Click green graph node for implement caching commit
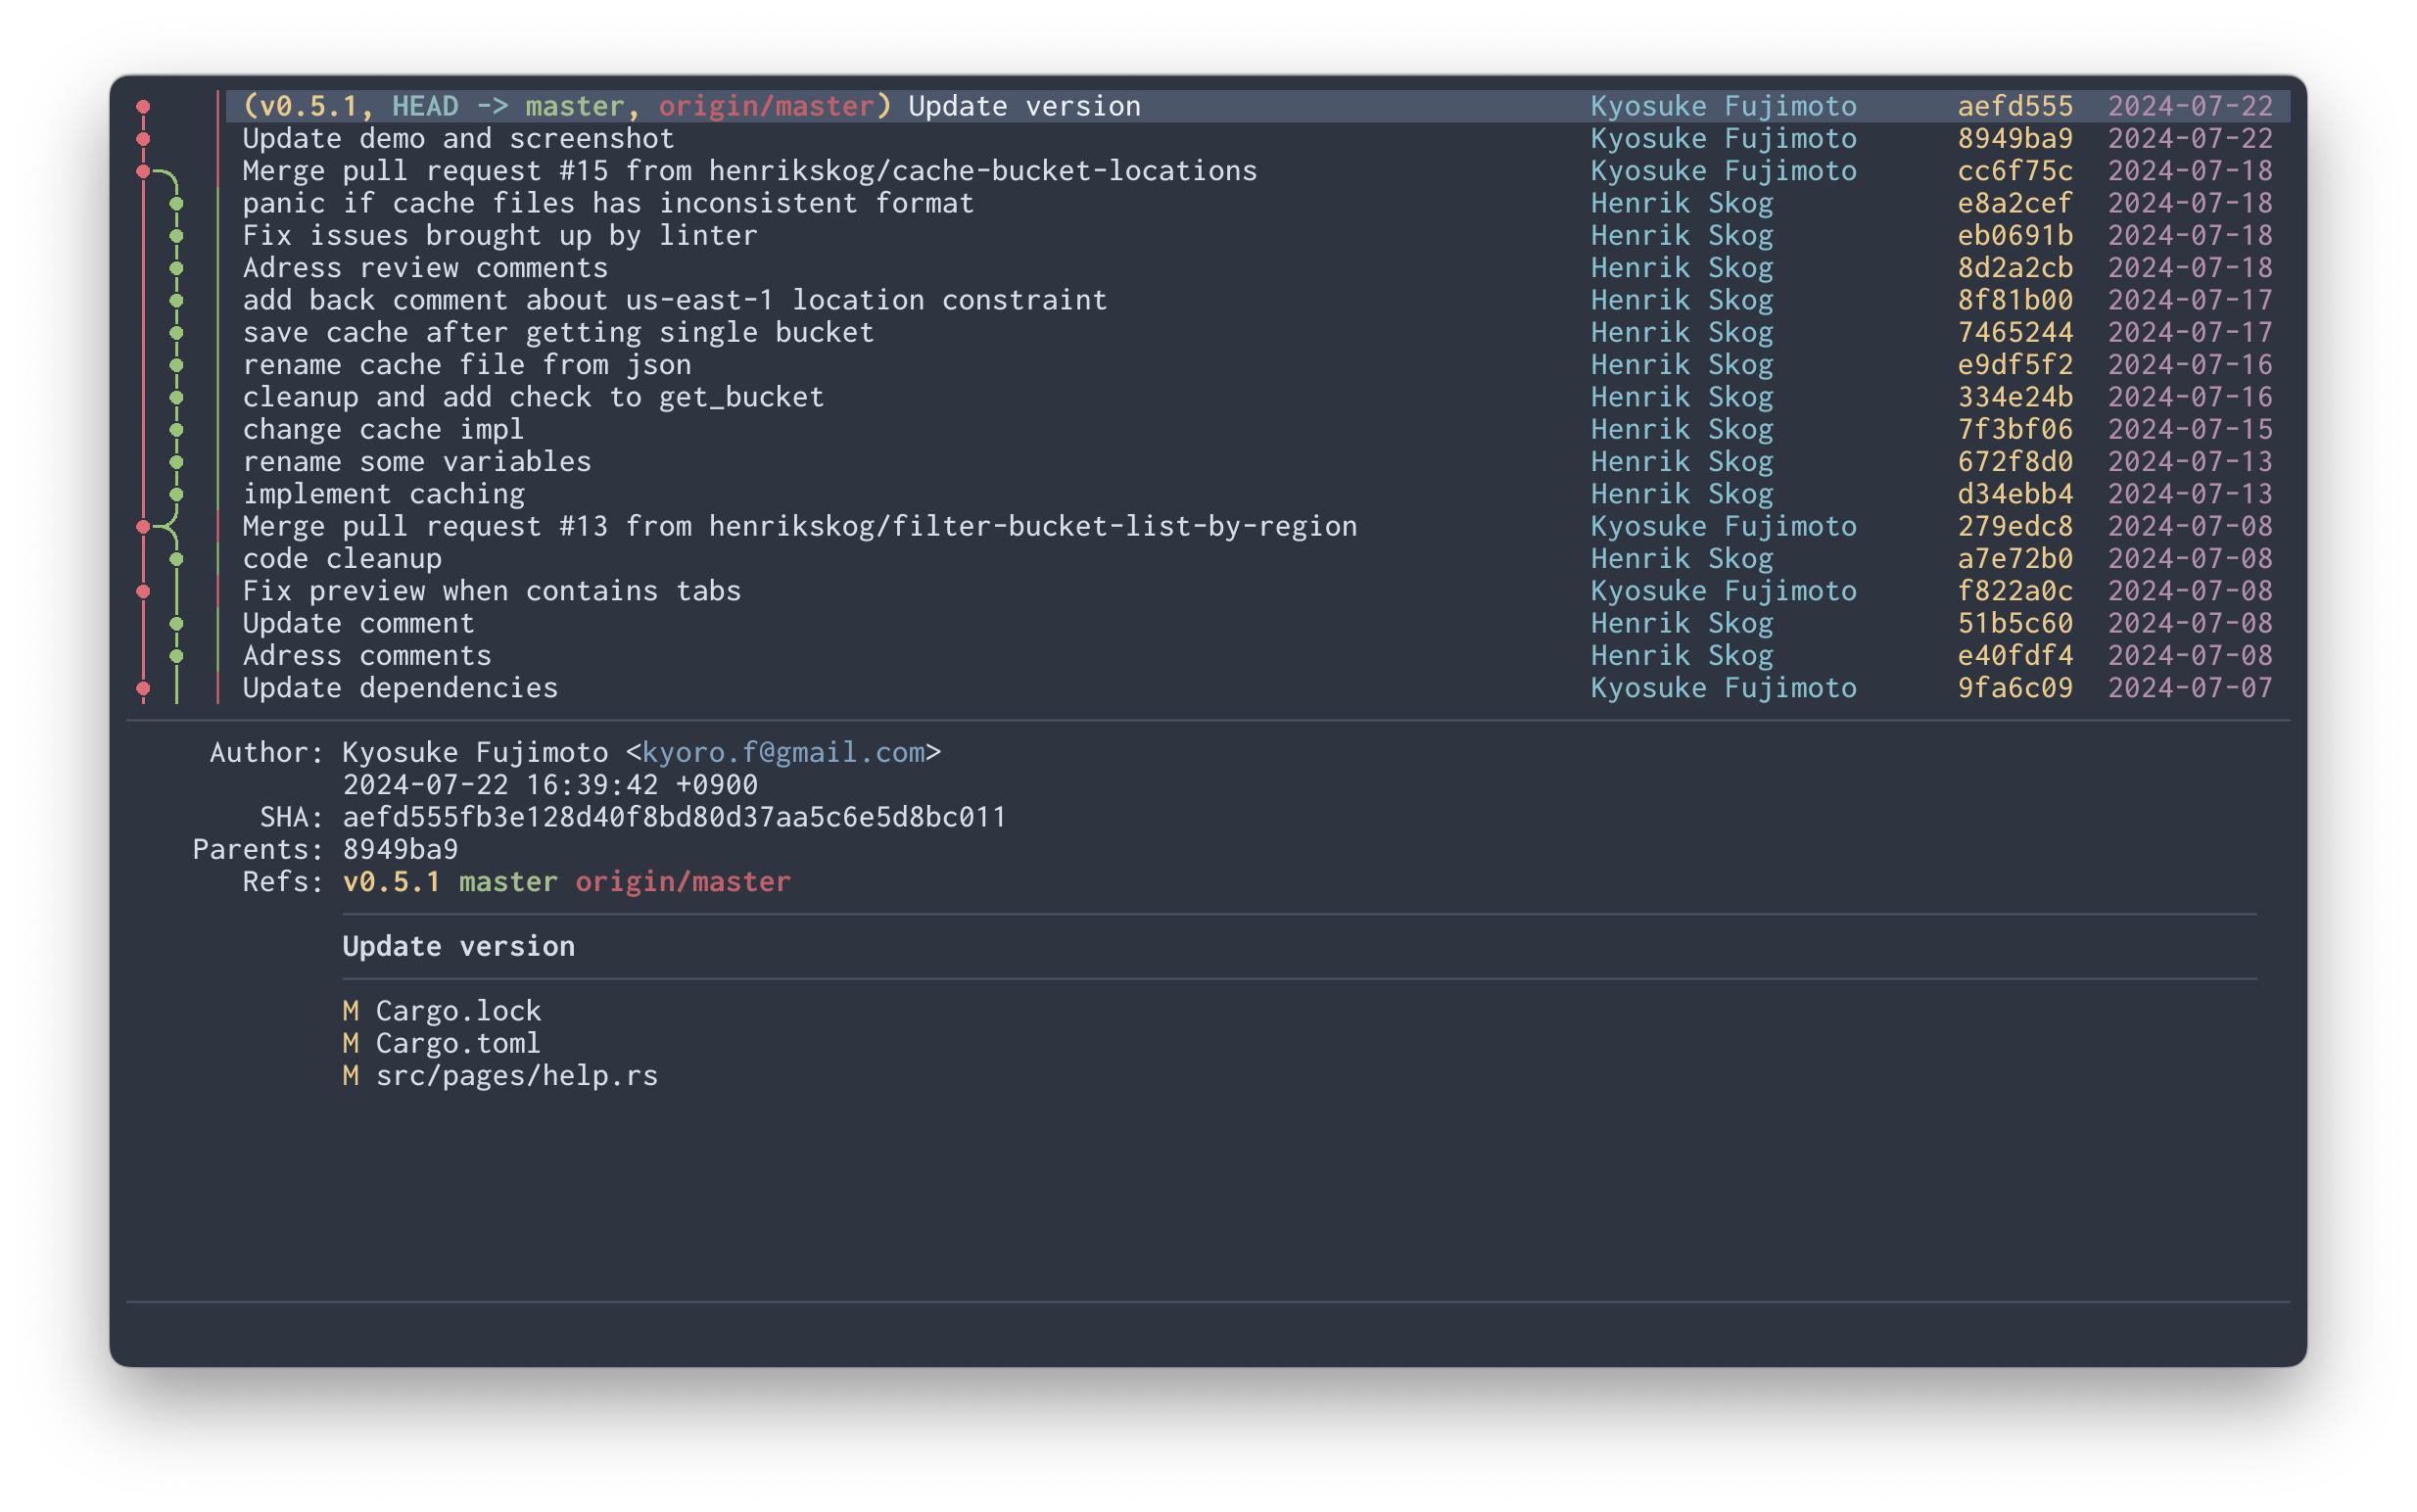 coord(177,495)
